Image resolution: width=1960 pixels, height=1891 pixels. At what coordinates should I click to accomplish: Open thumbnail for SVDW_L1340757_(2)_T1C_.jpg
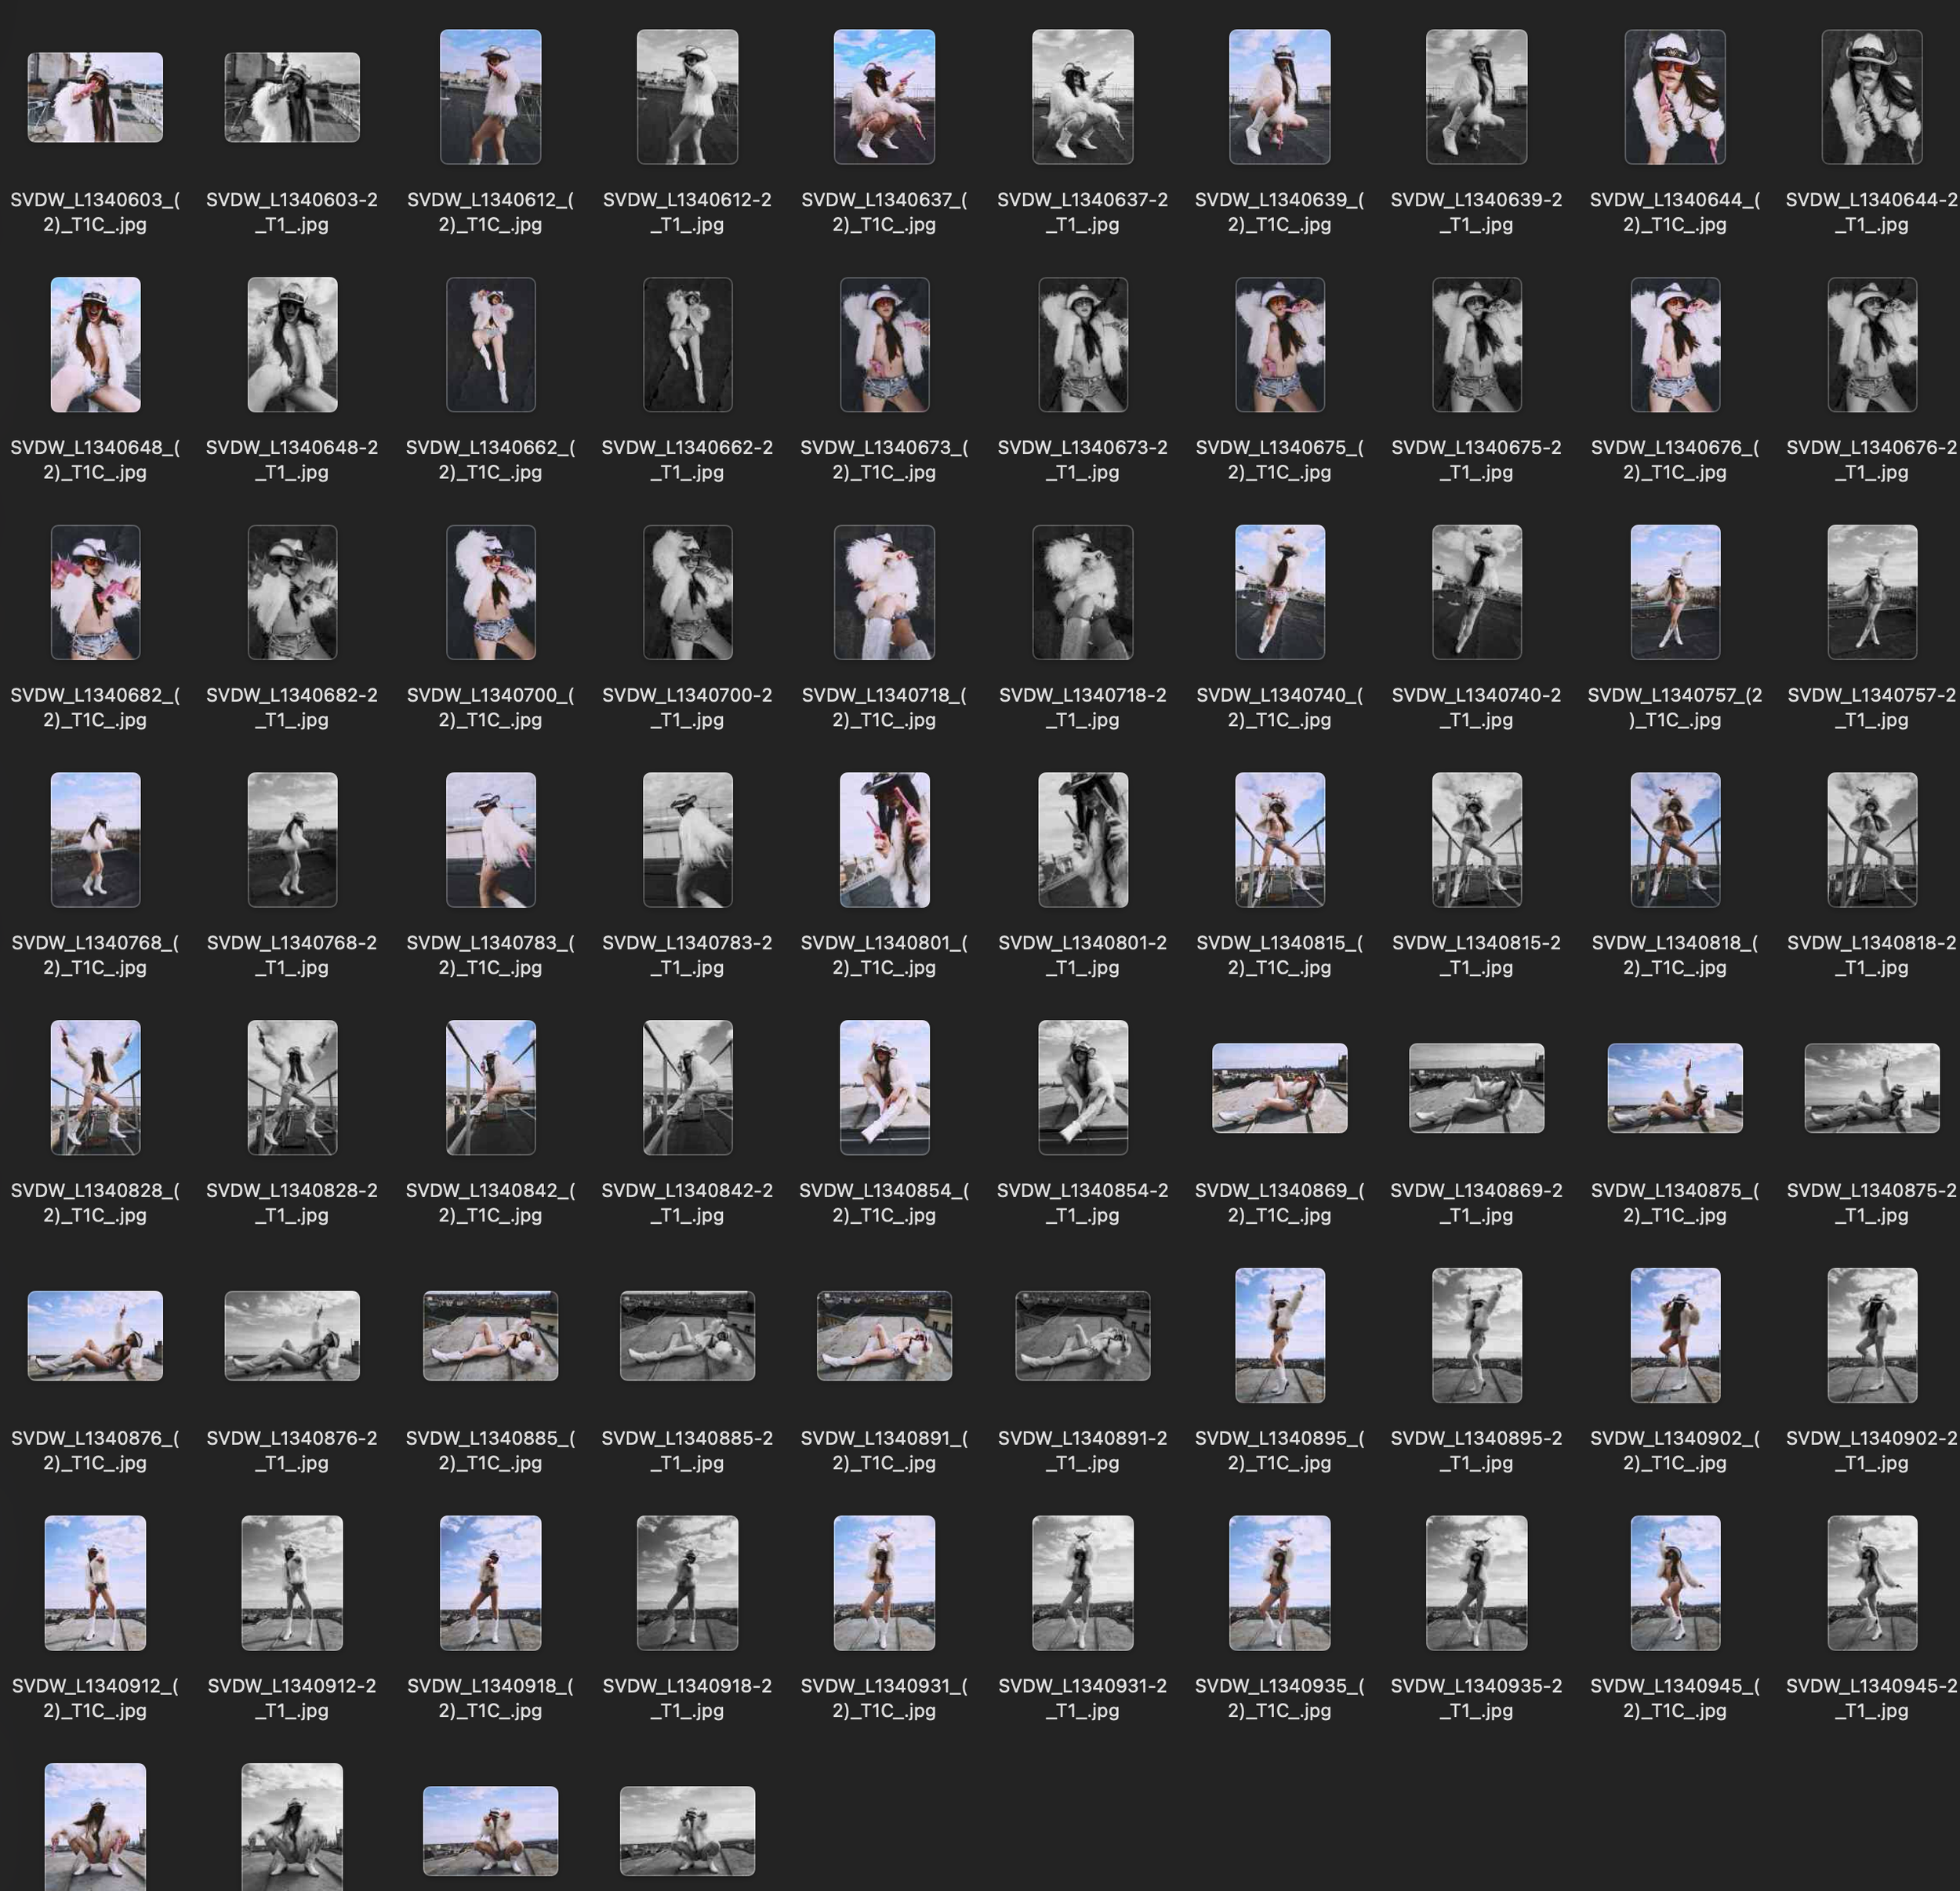pyautogui.click(x=1675, y=592)
